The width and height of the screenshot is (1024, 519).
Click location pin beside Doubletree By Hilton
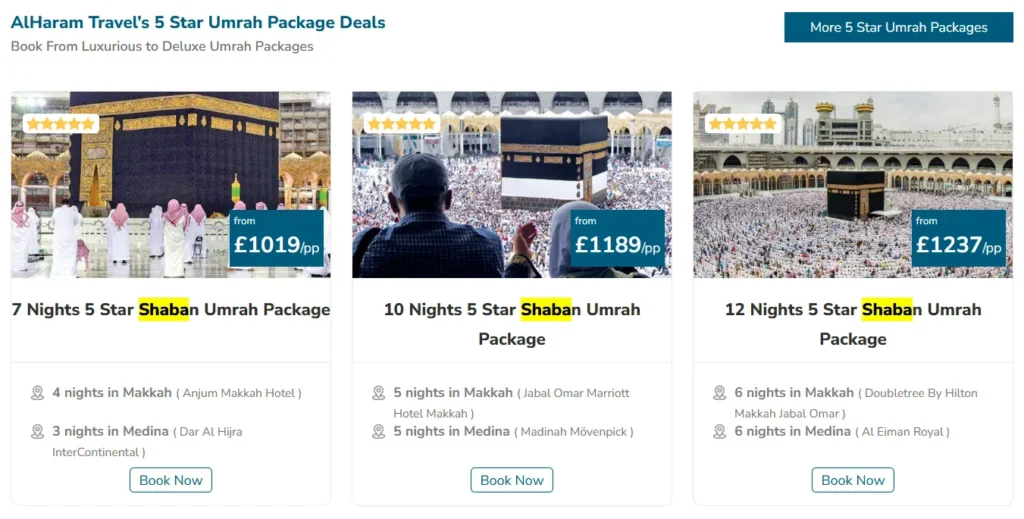click(720, 393)
